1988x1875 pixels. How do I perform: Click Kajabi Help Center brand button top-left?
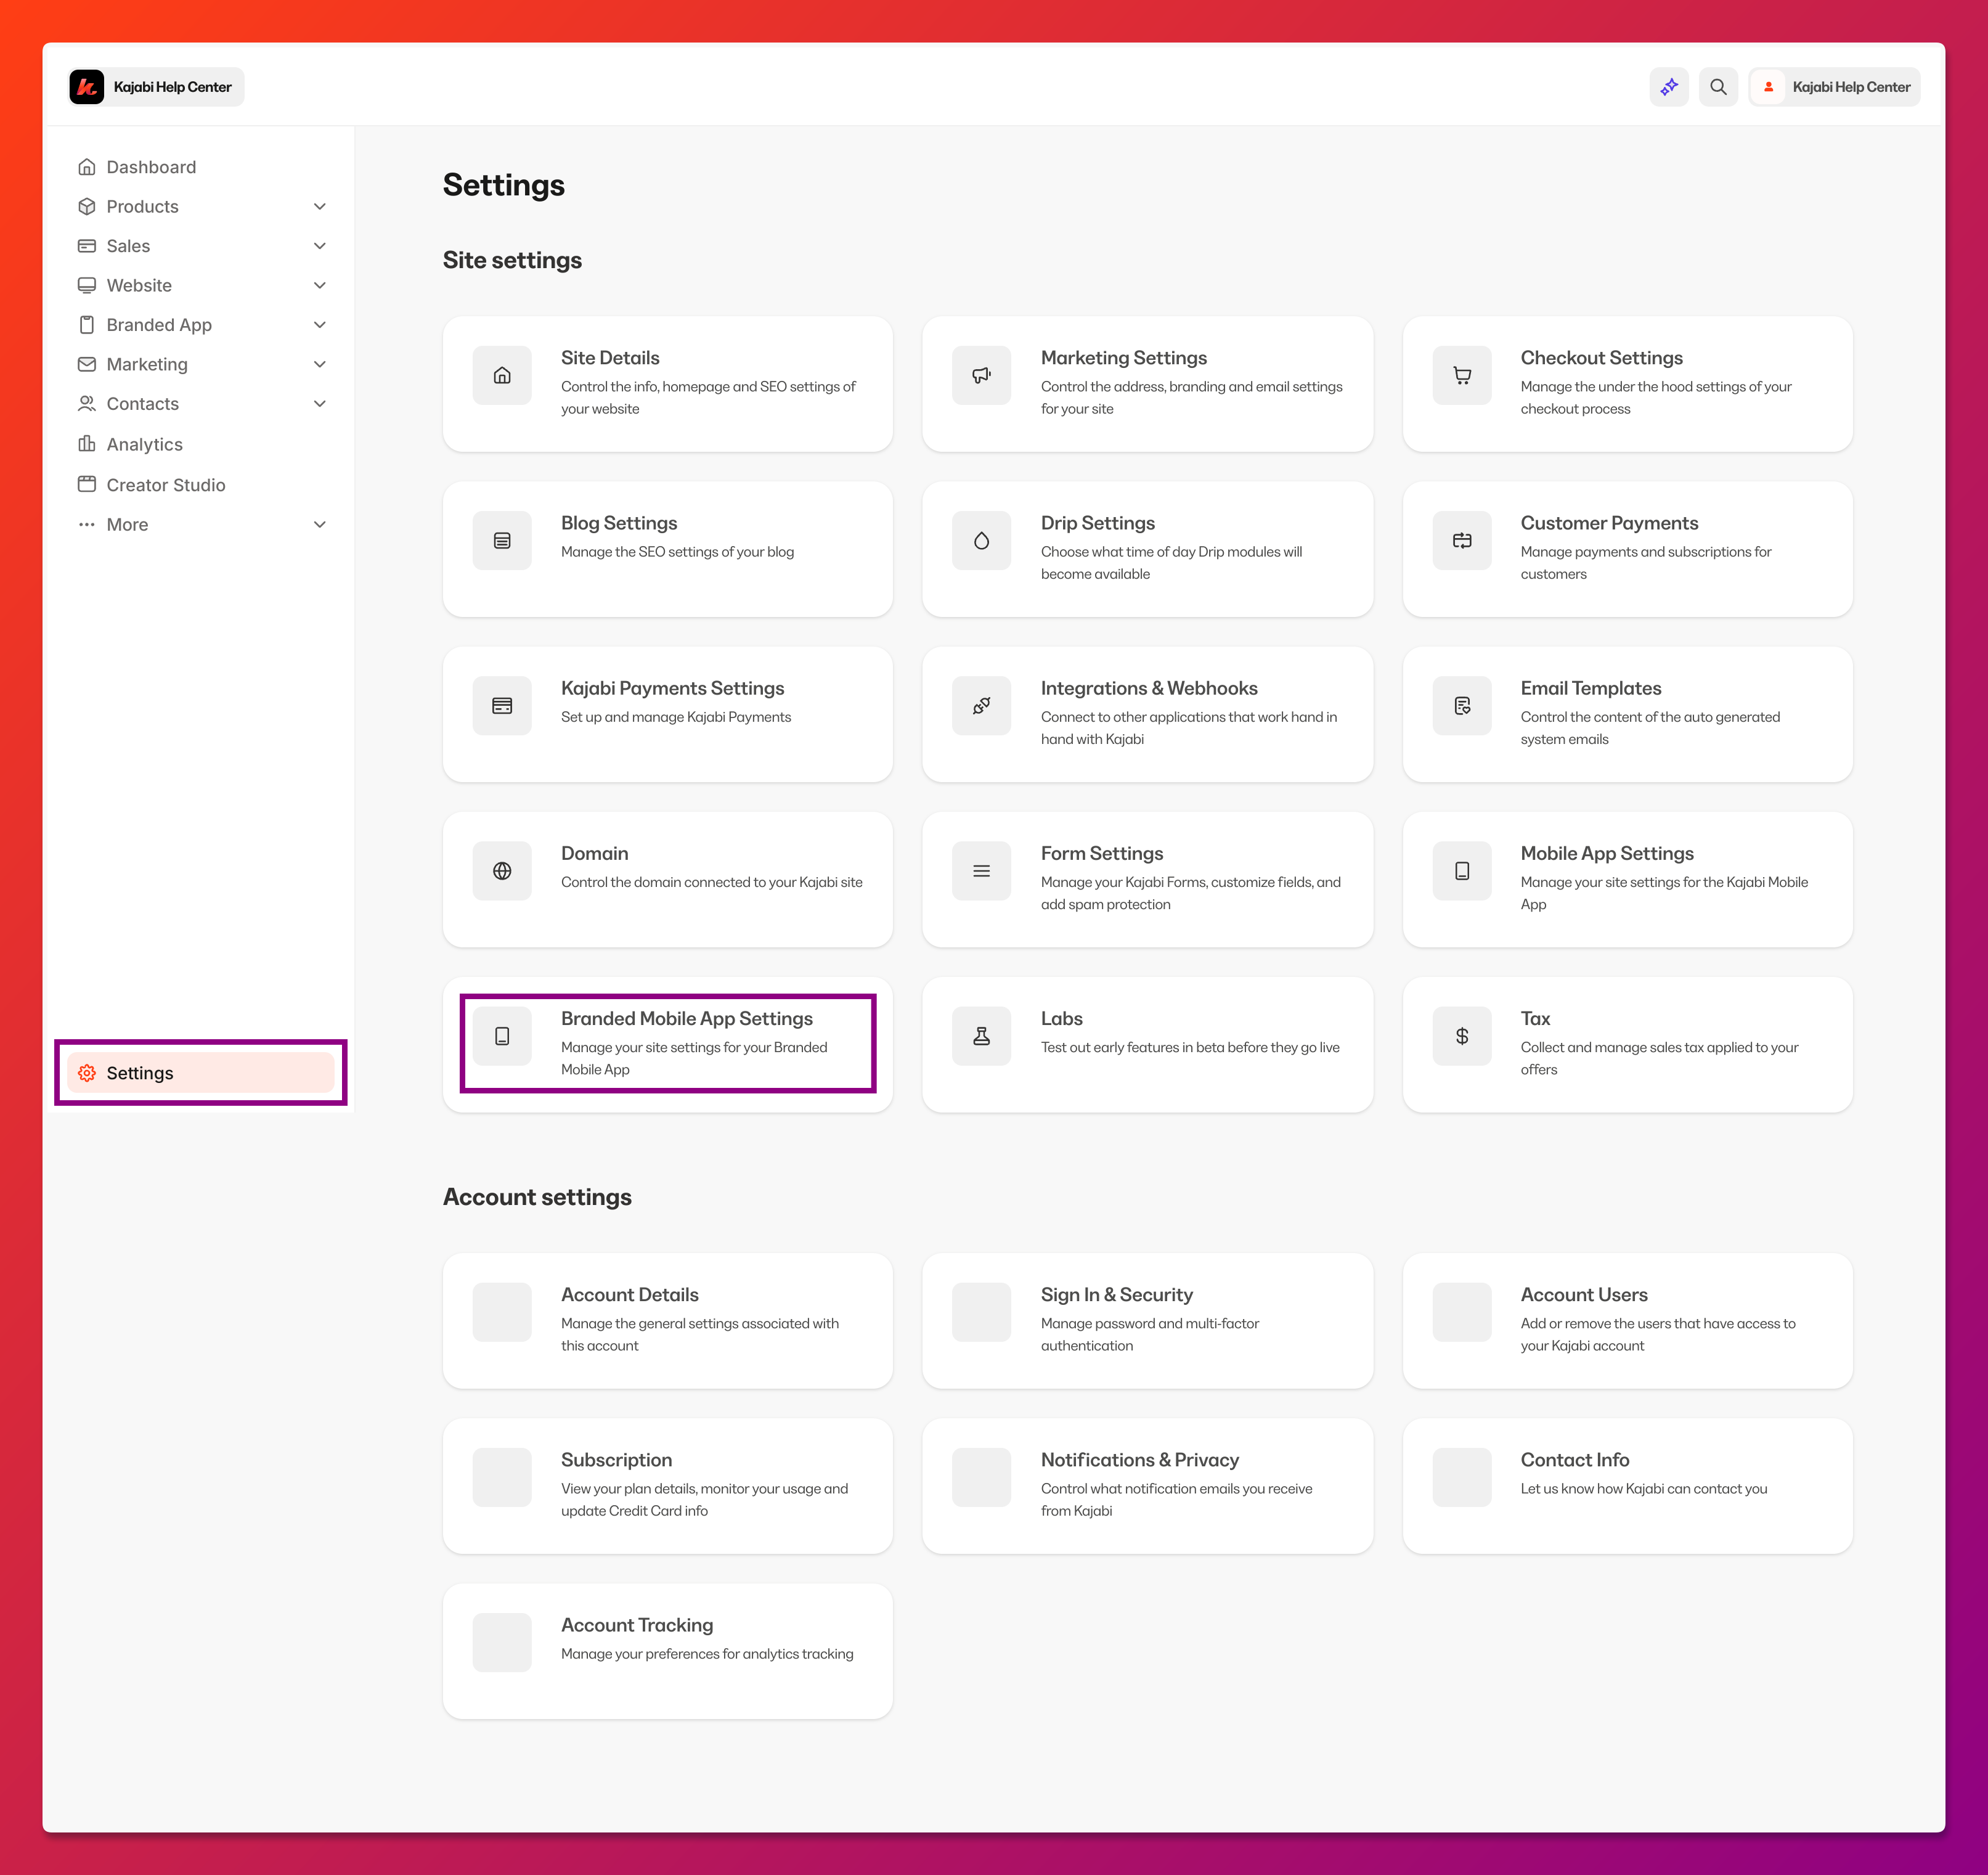click(x=156, y=87)
